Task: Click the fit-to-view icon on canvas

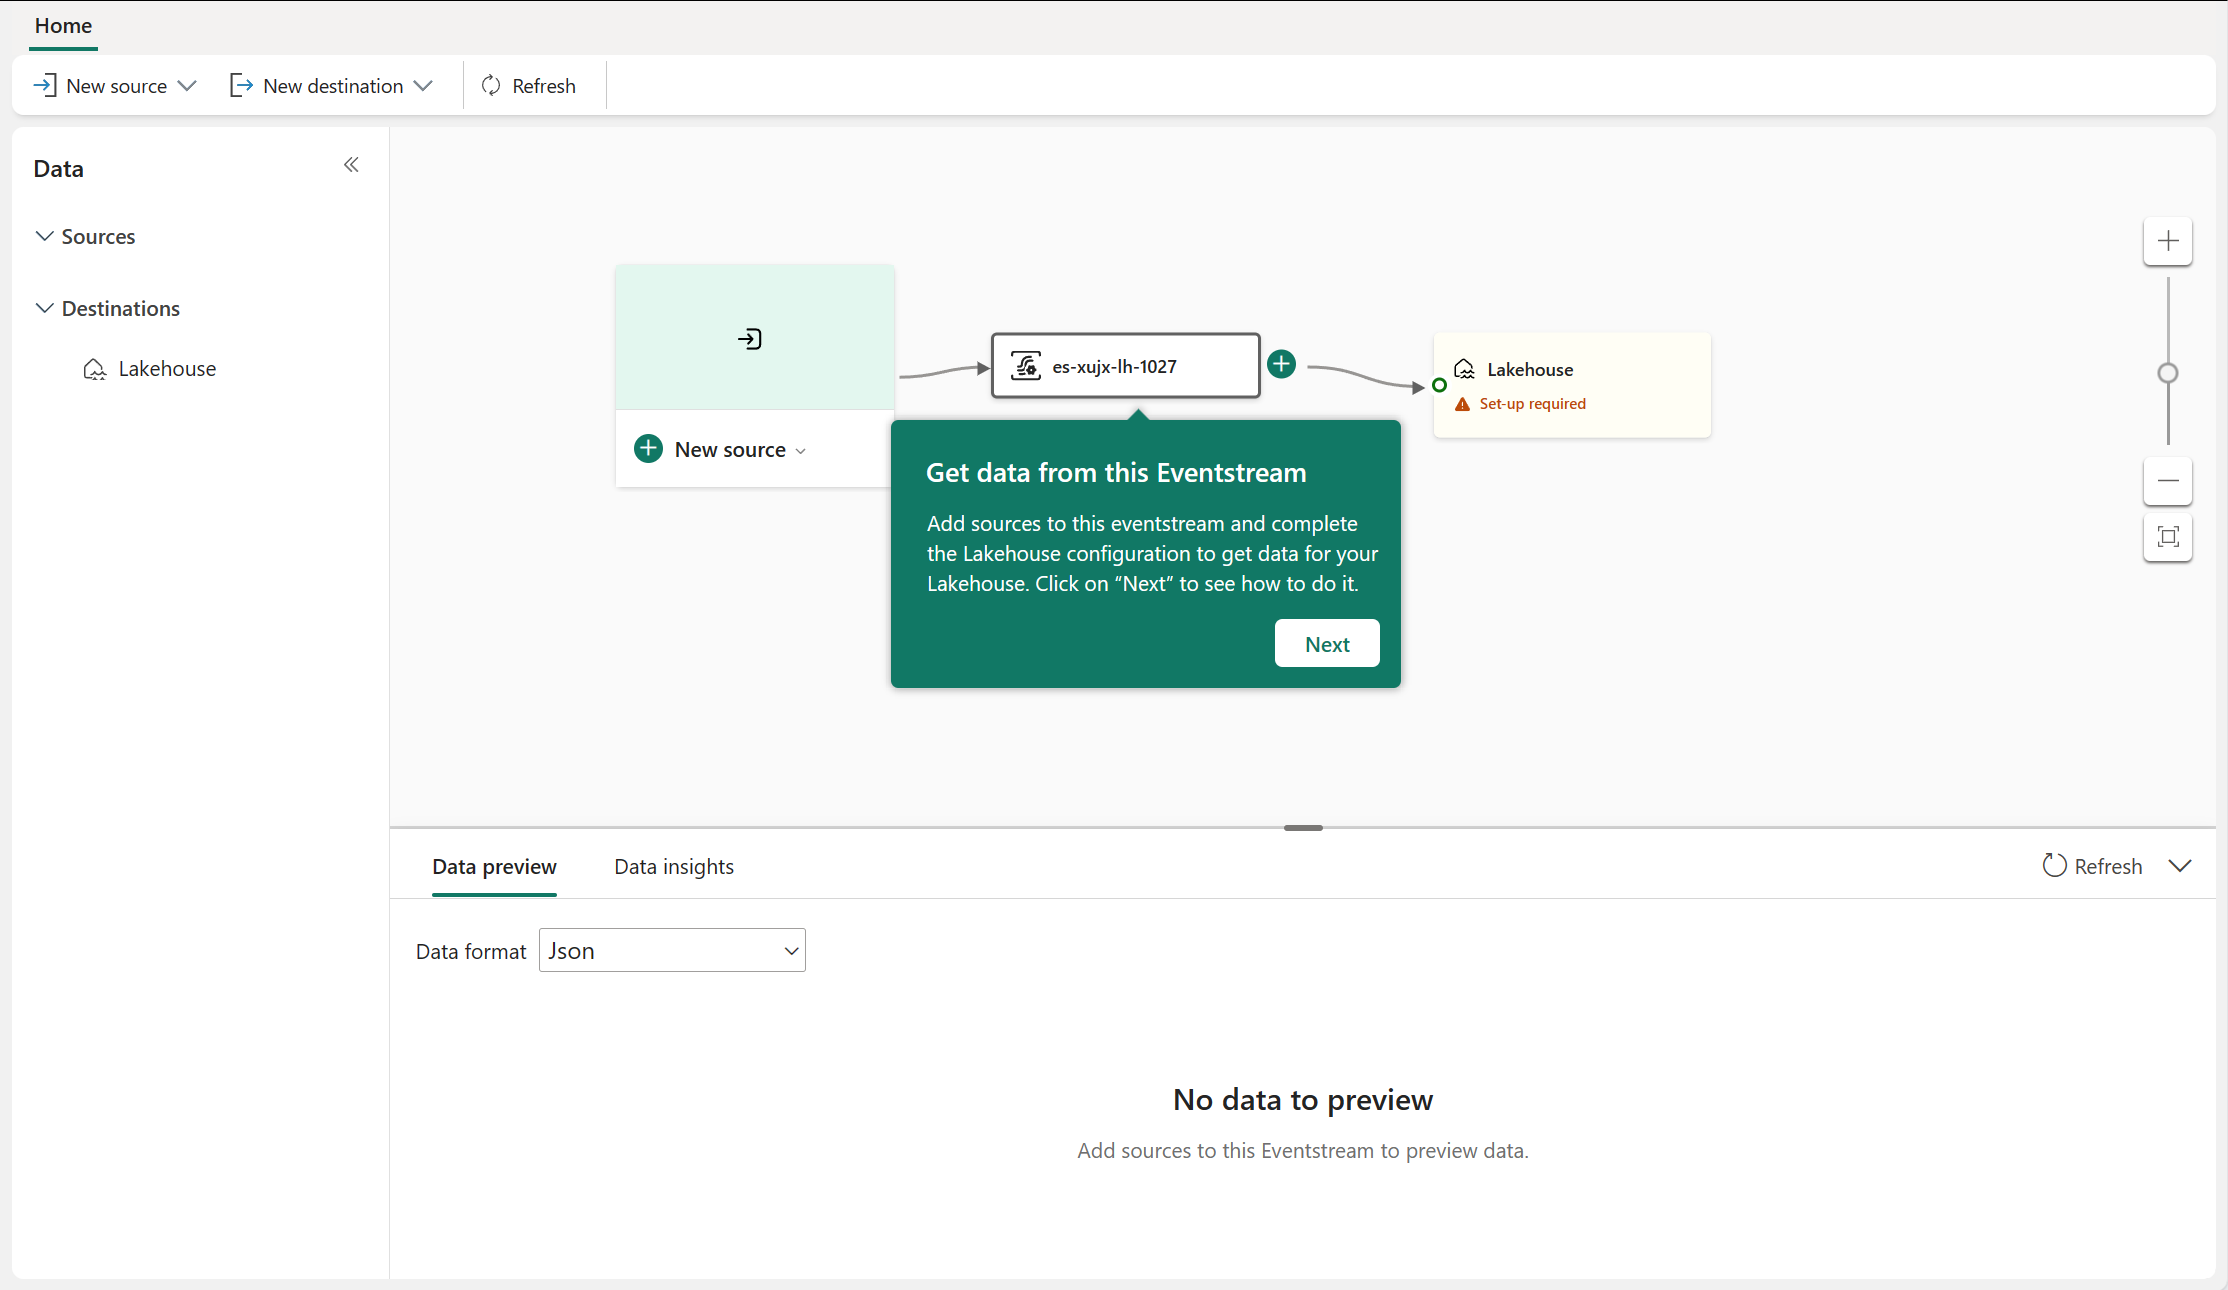Action: click(2168, 537)
